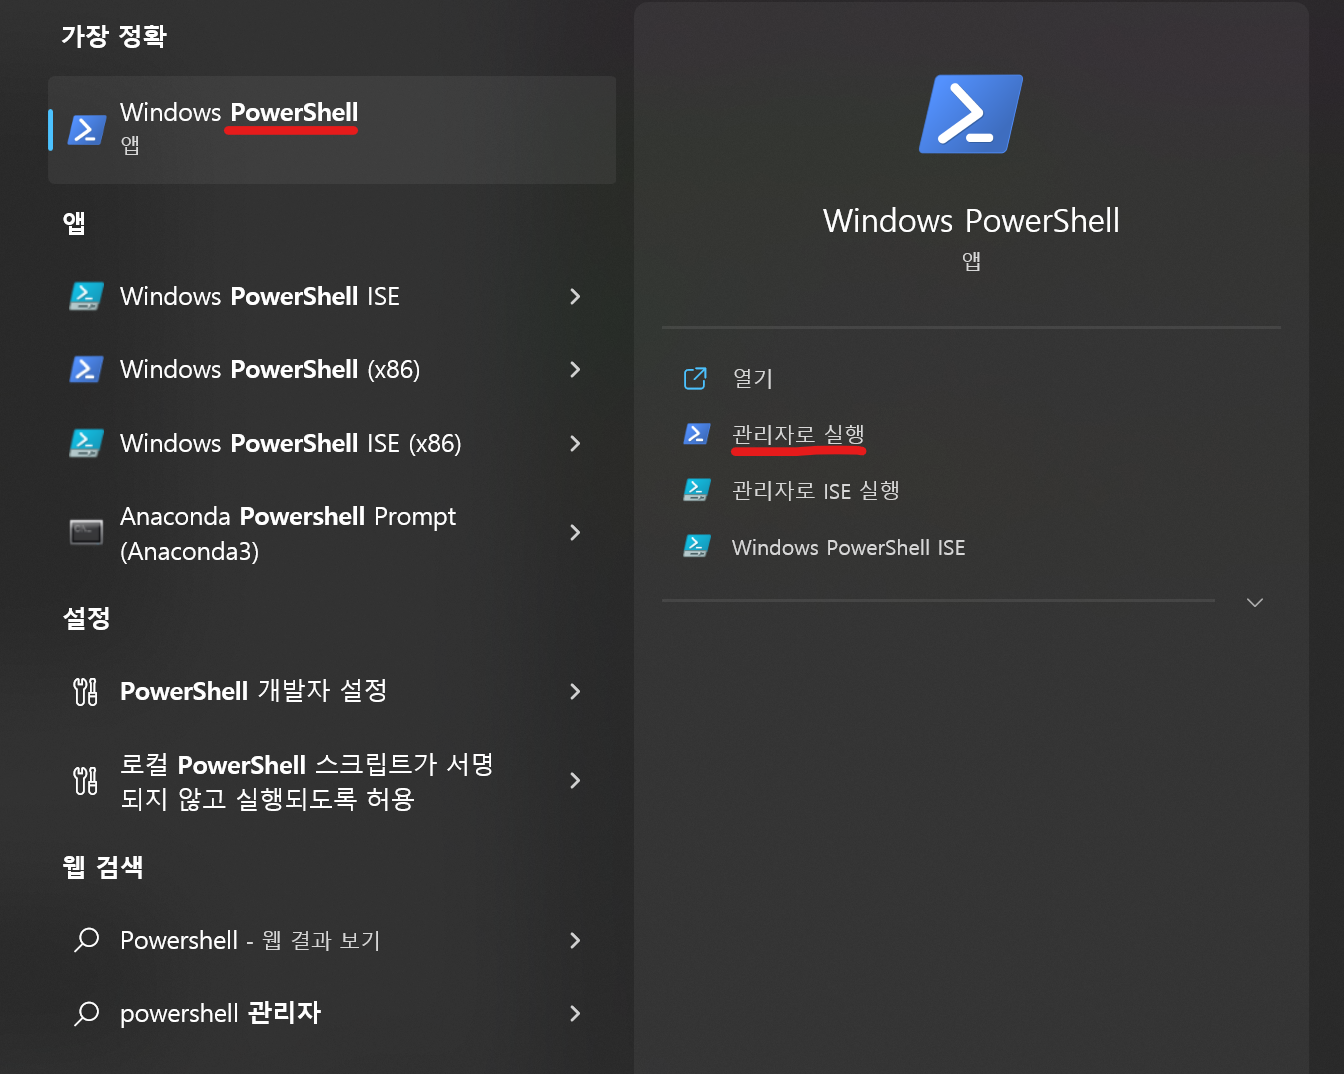Click the Windows PowerShell (x86) app icon
This screenshot has height=1074, width=1344.
(86, 369)
